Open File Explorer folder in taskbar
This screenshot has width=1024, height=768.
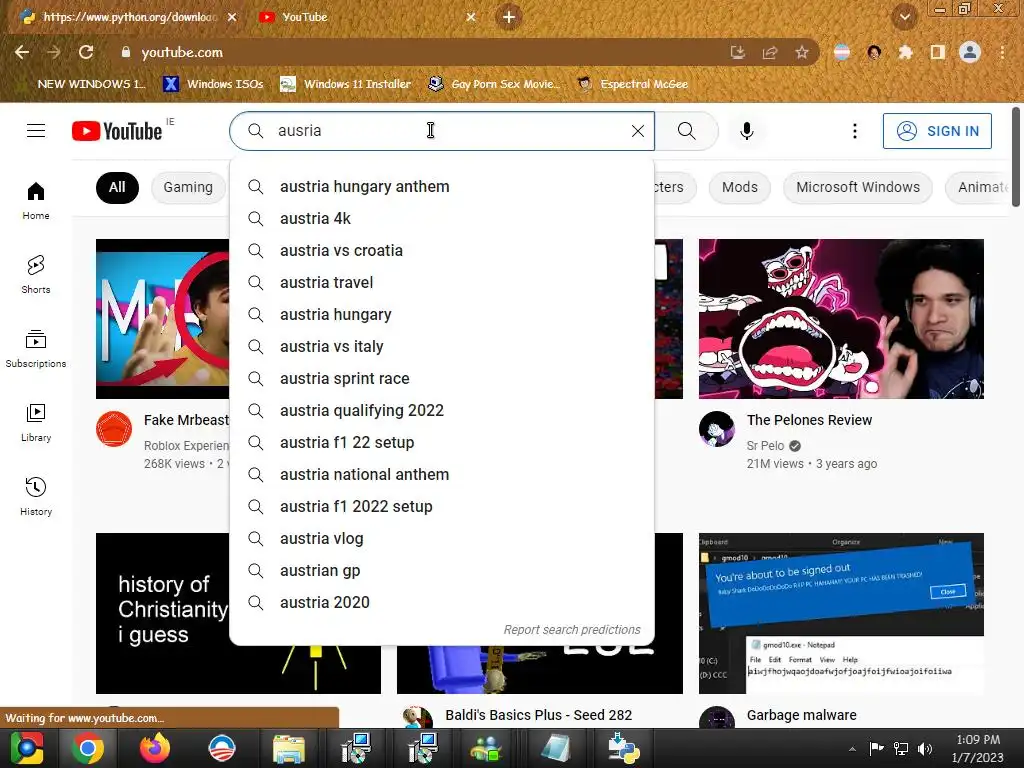point(289,748)
